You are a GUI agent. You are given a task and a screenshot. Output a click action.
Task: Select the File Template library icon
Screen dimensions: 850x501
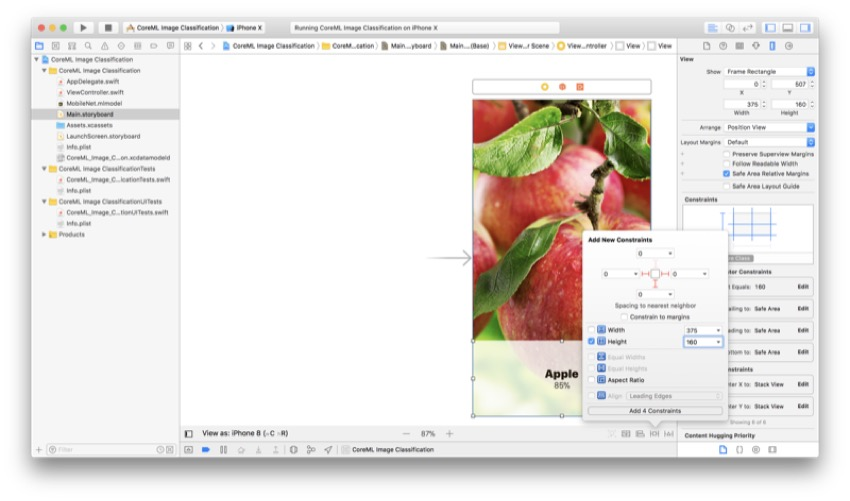click(x=723, y=449)
